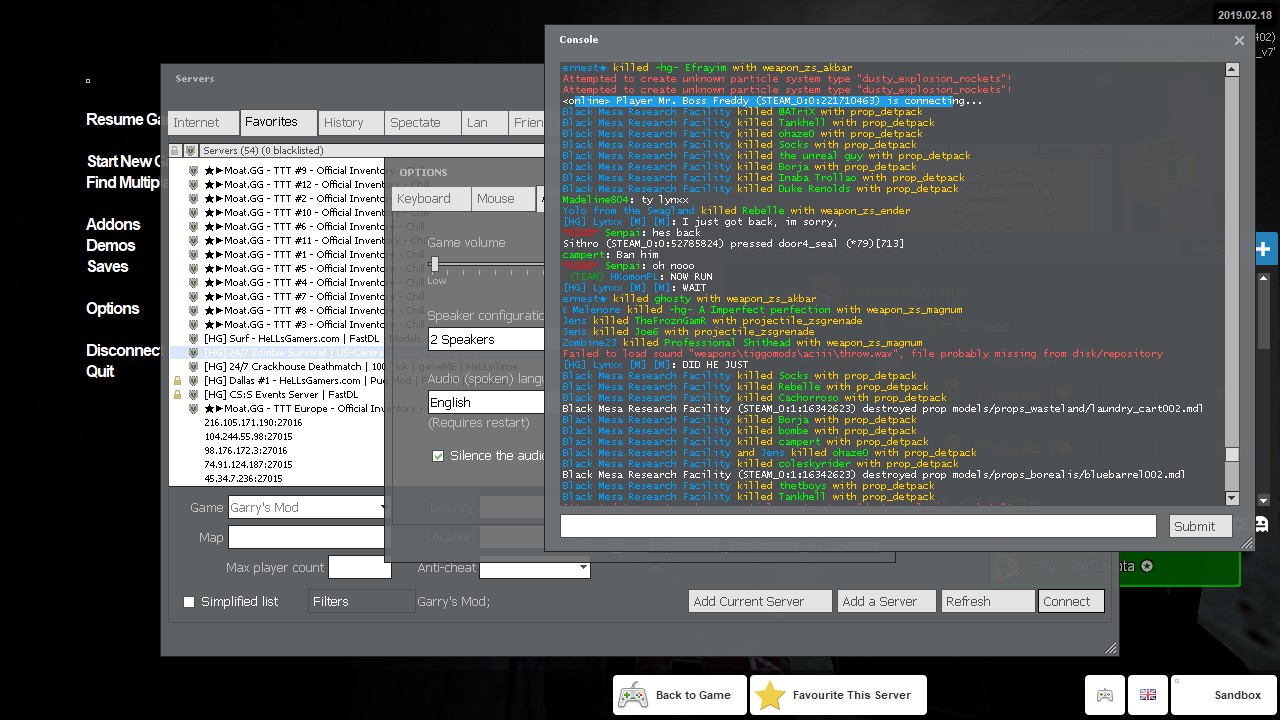Switch to the Lan tab in Servers
The width and height of the screenshot is (1280, 720).
485,123
